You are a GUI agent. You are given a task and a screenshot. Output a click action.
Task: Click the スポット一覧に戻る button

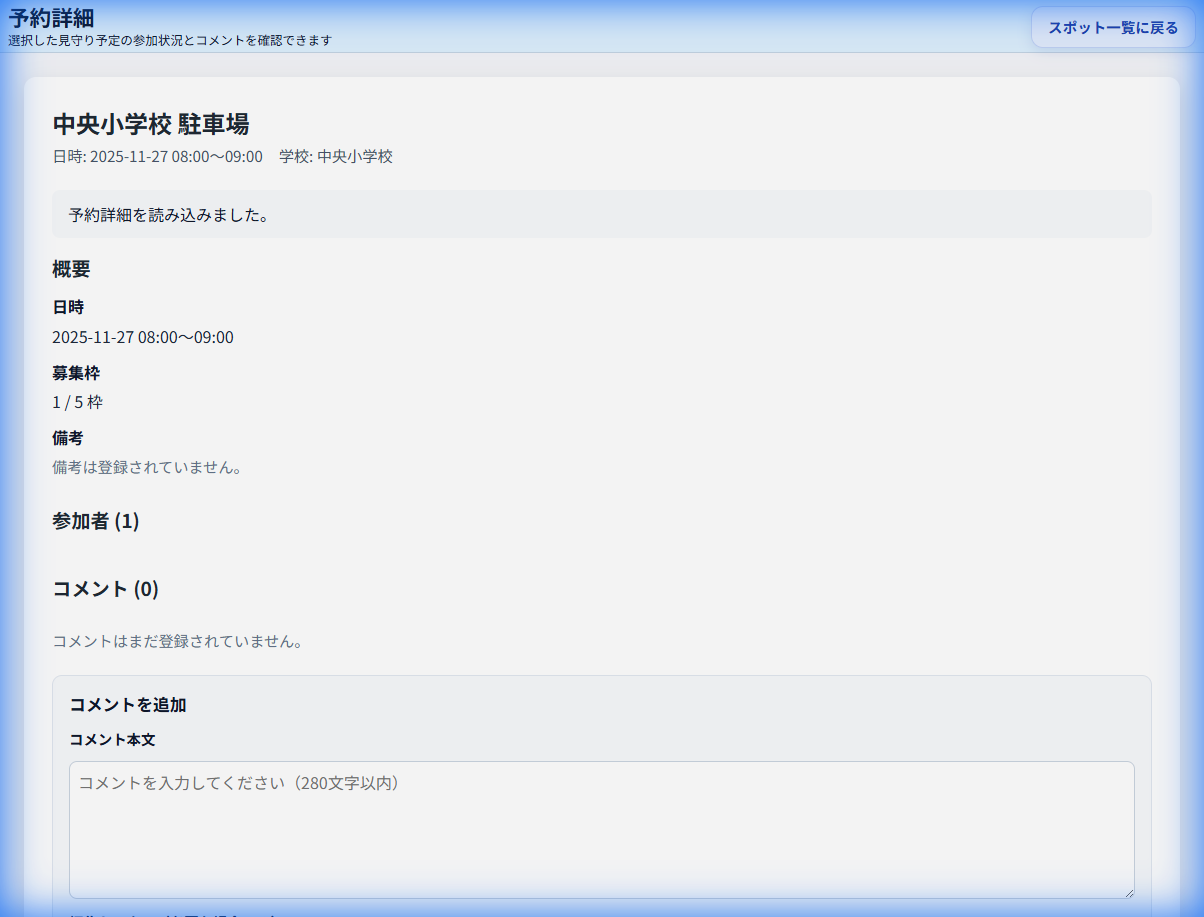[x=1113, y=28]
